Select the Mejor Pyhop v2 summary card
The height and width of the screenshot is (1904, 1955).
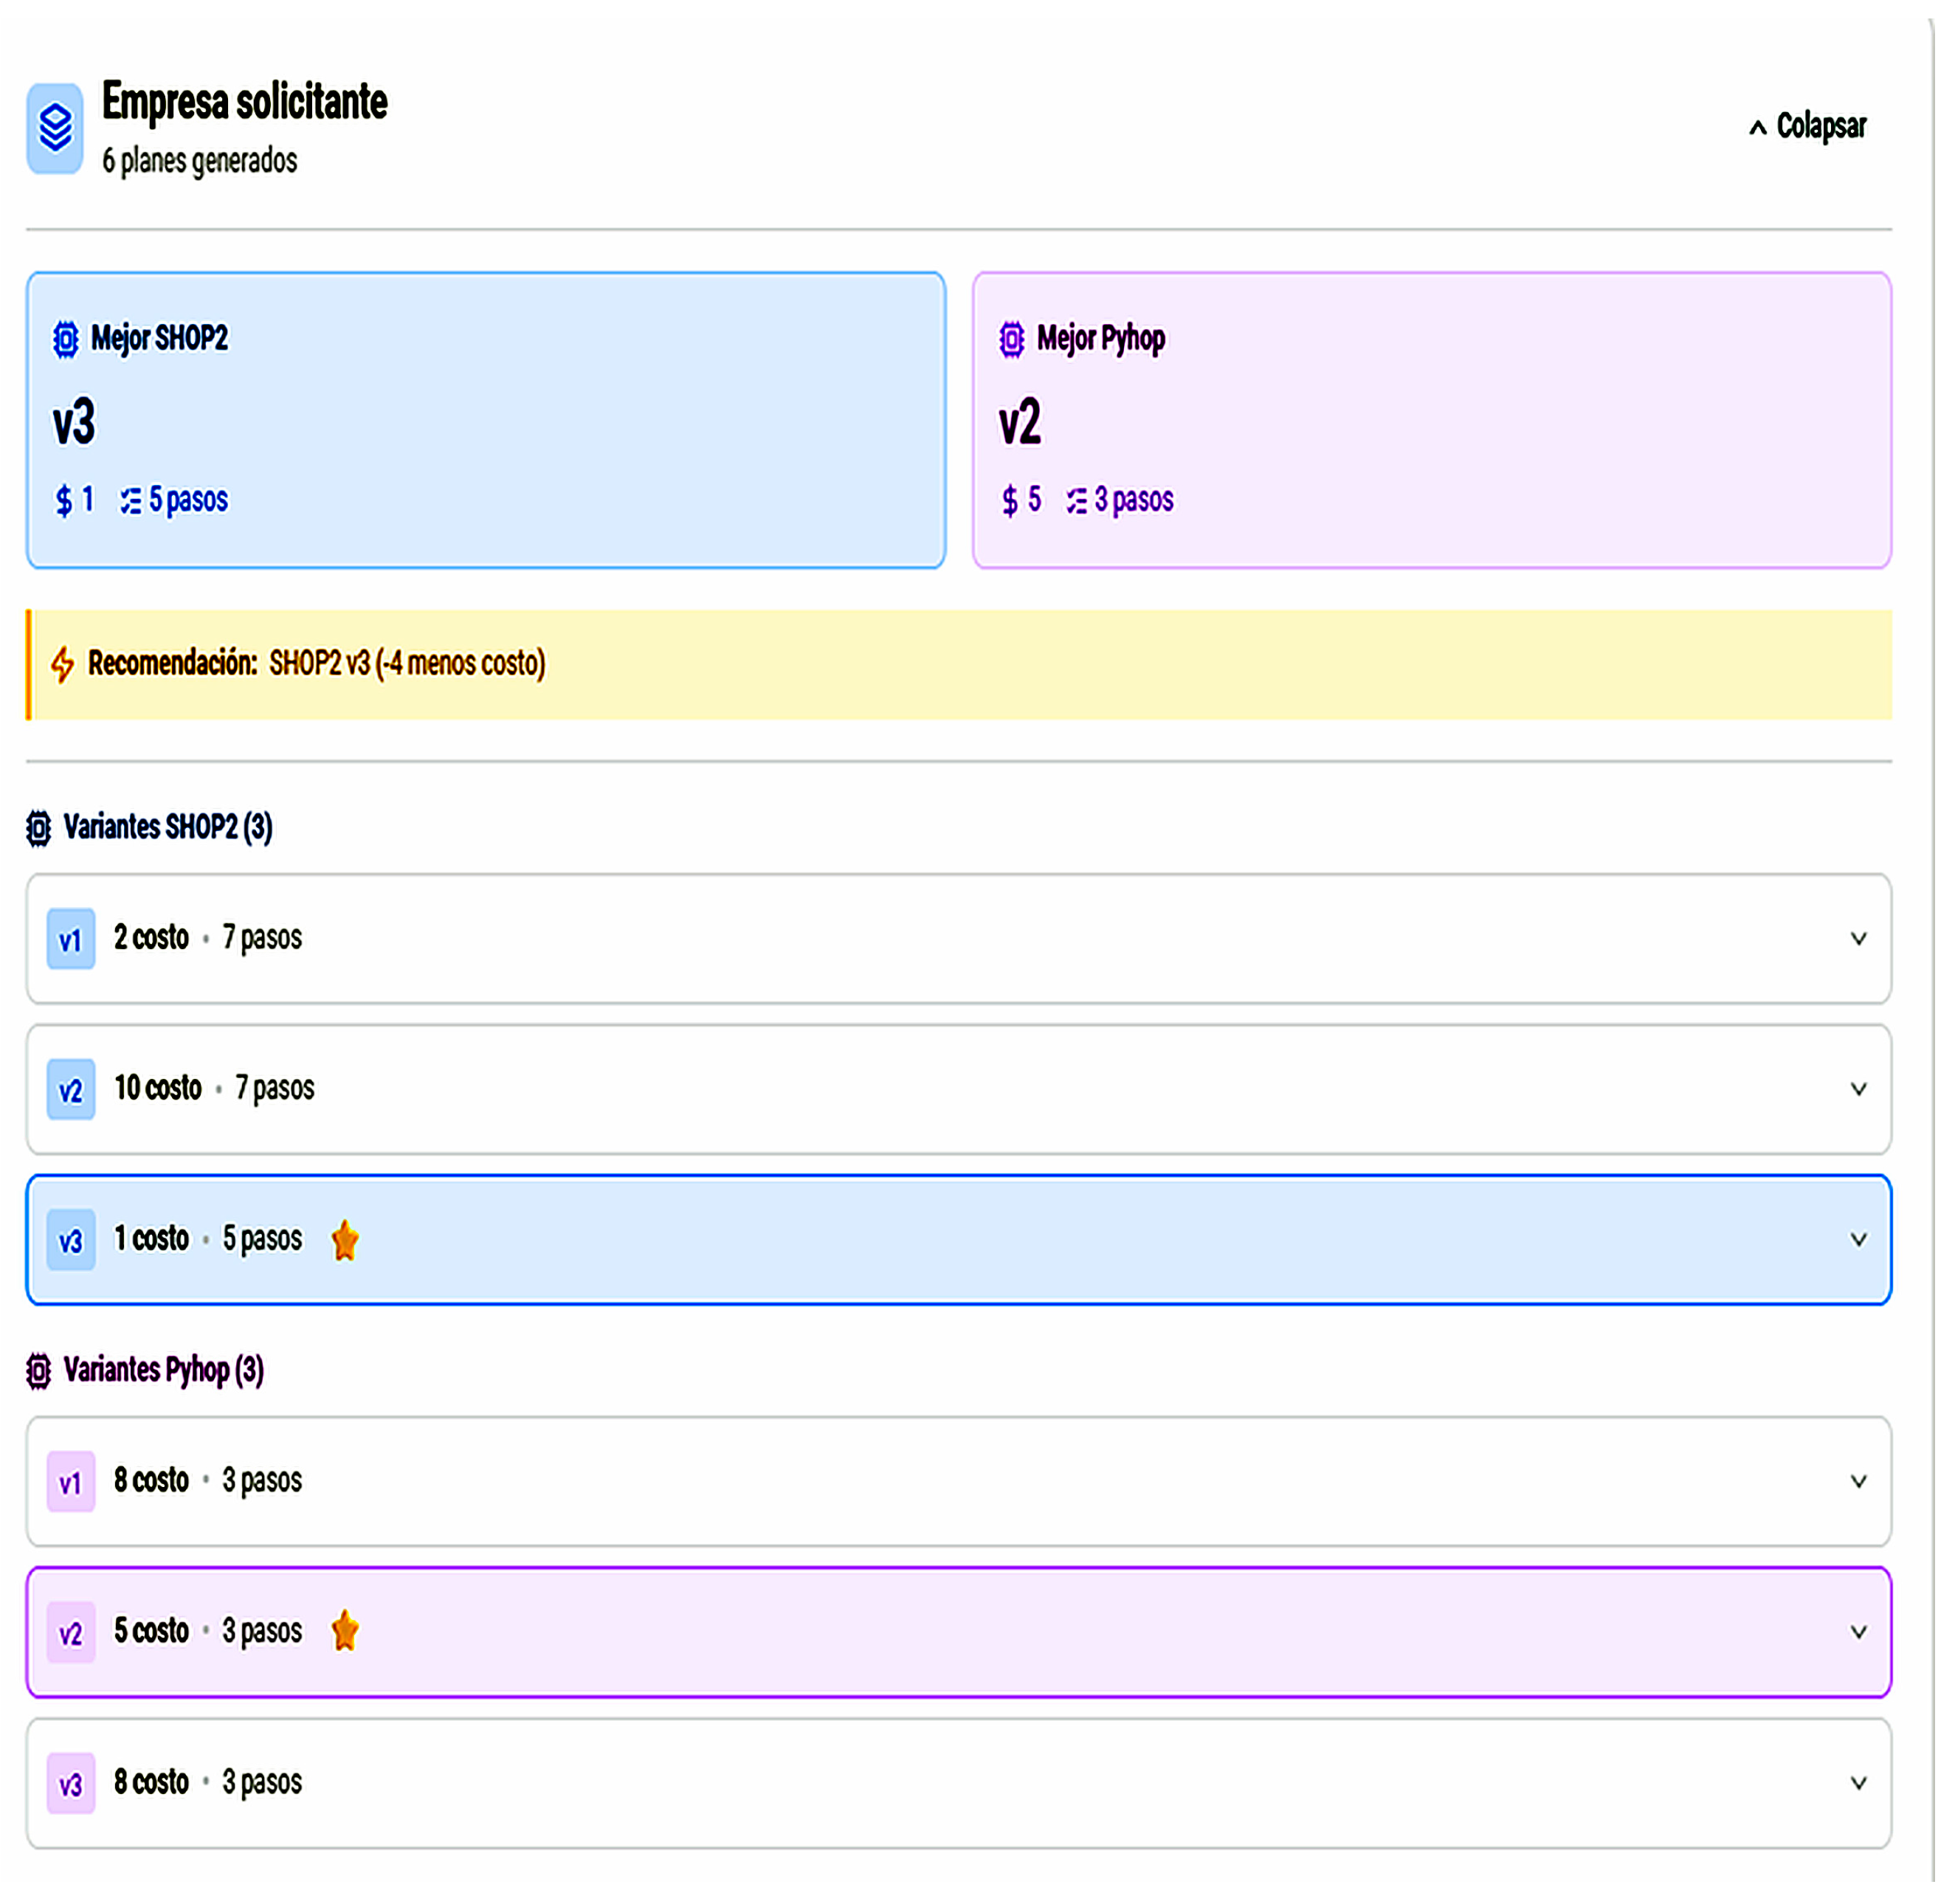pyautogui.click(x=1431, y=420)
